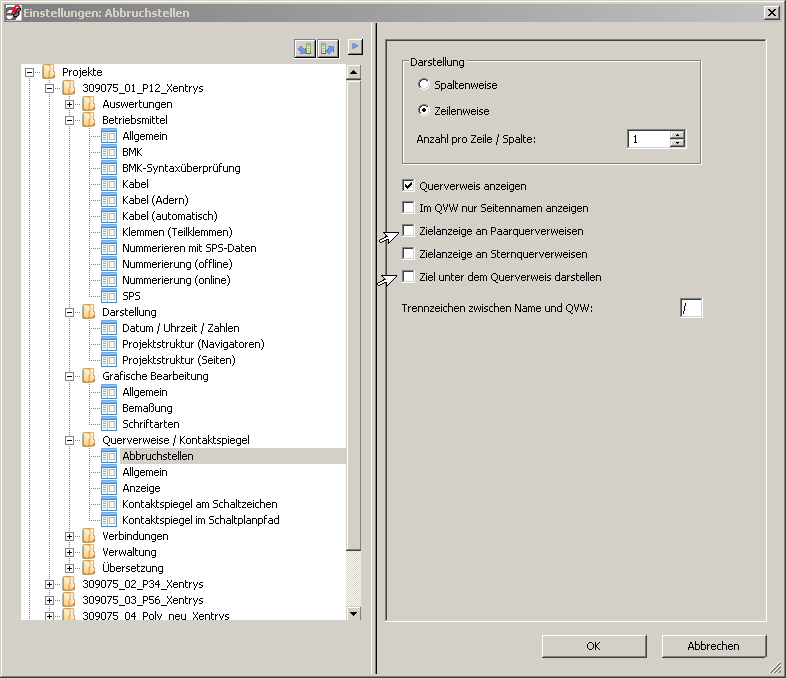Click the tree vertical scrollbar thumb

[x=353, y=316]
